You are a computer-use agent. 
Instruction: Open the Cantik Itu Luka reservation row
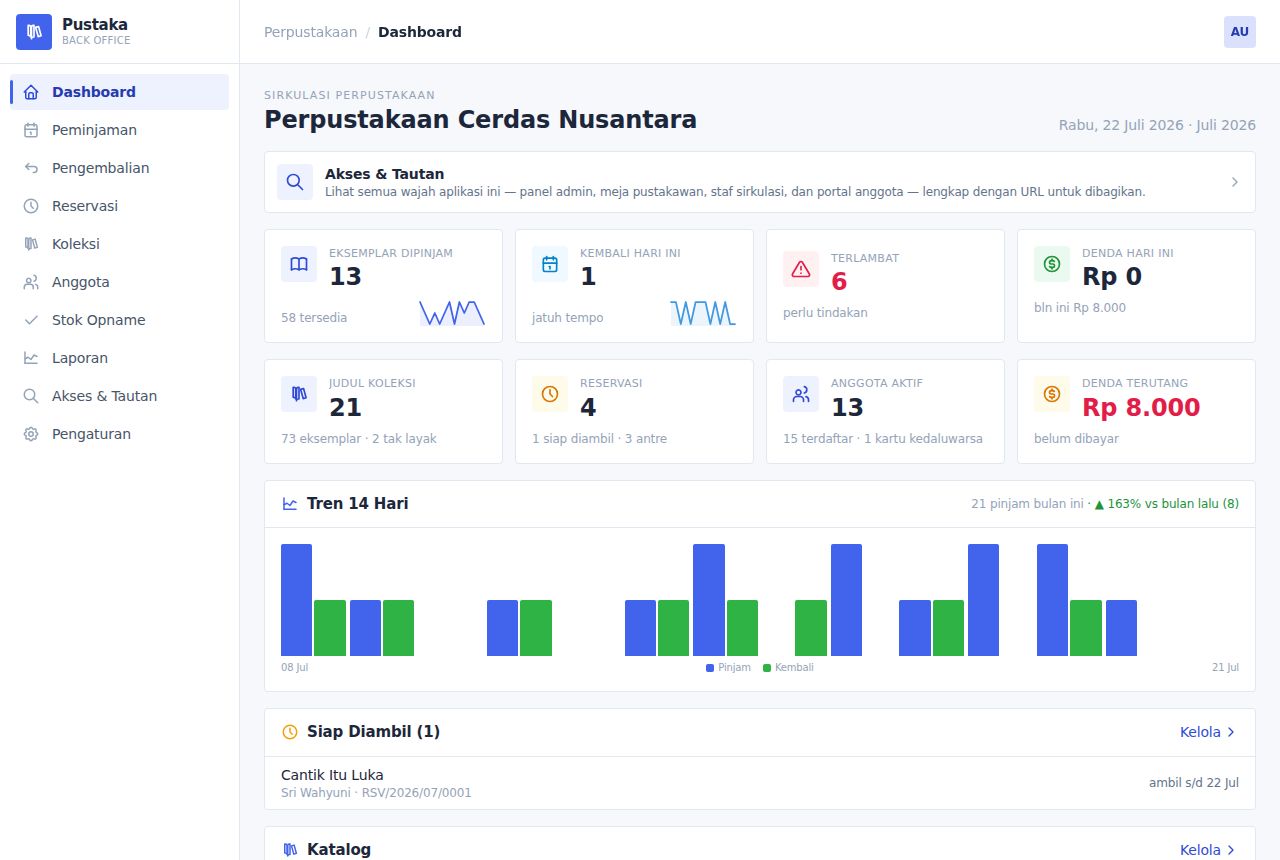tap(760, 783)
